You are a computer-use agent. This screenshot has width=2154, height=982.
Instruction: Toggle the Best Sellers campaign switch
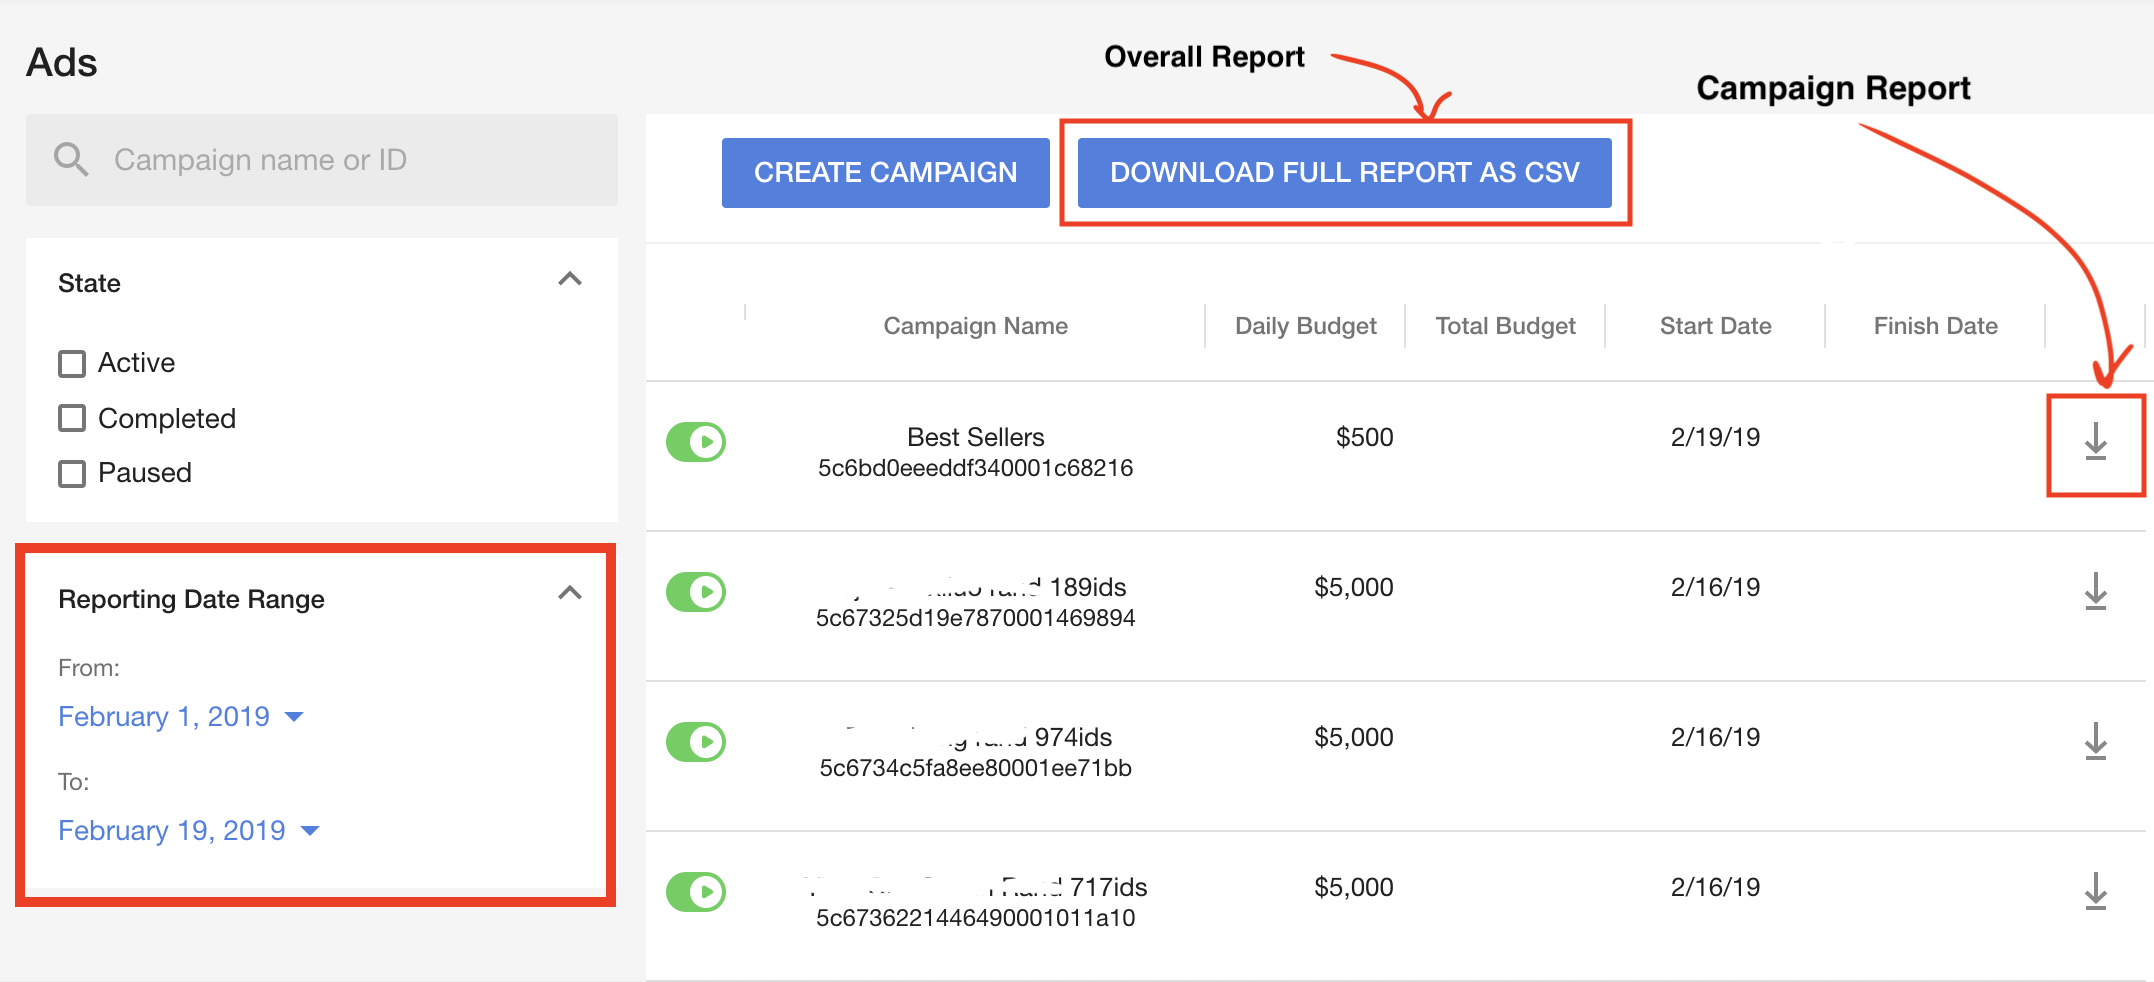(x=696, y=442)
